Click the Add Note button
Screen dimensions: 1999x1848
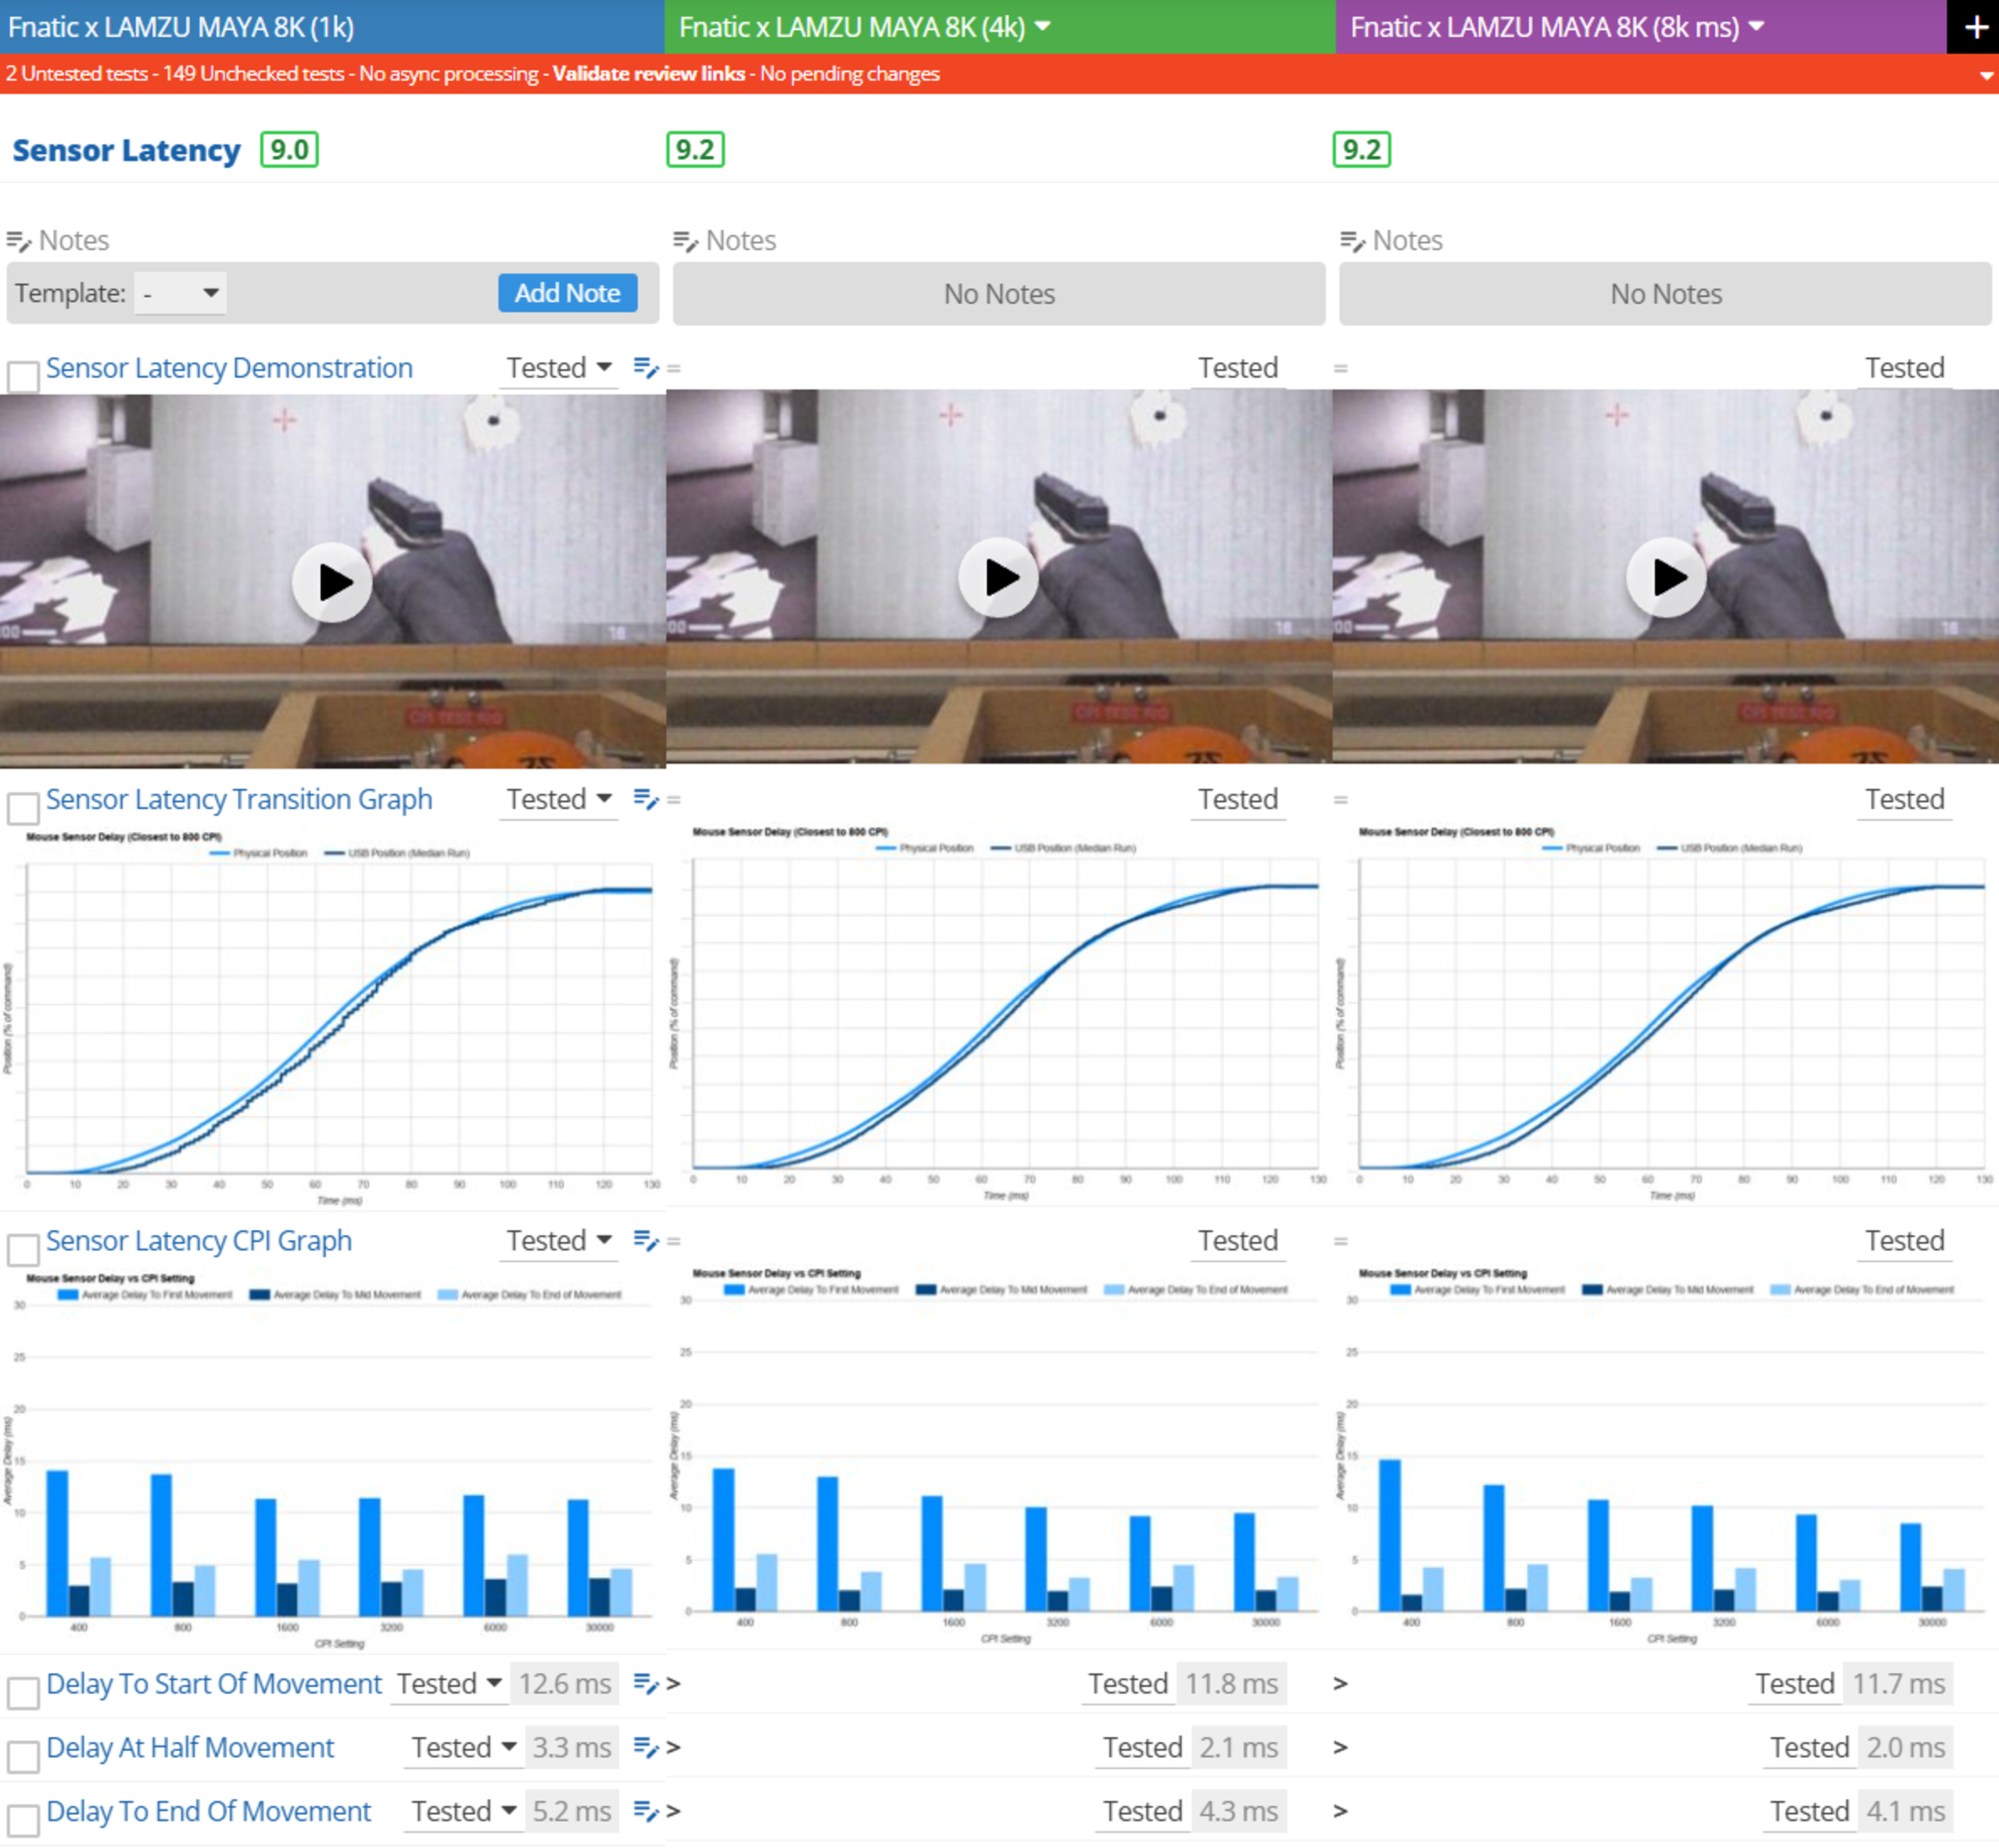(x=567, y=293)
